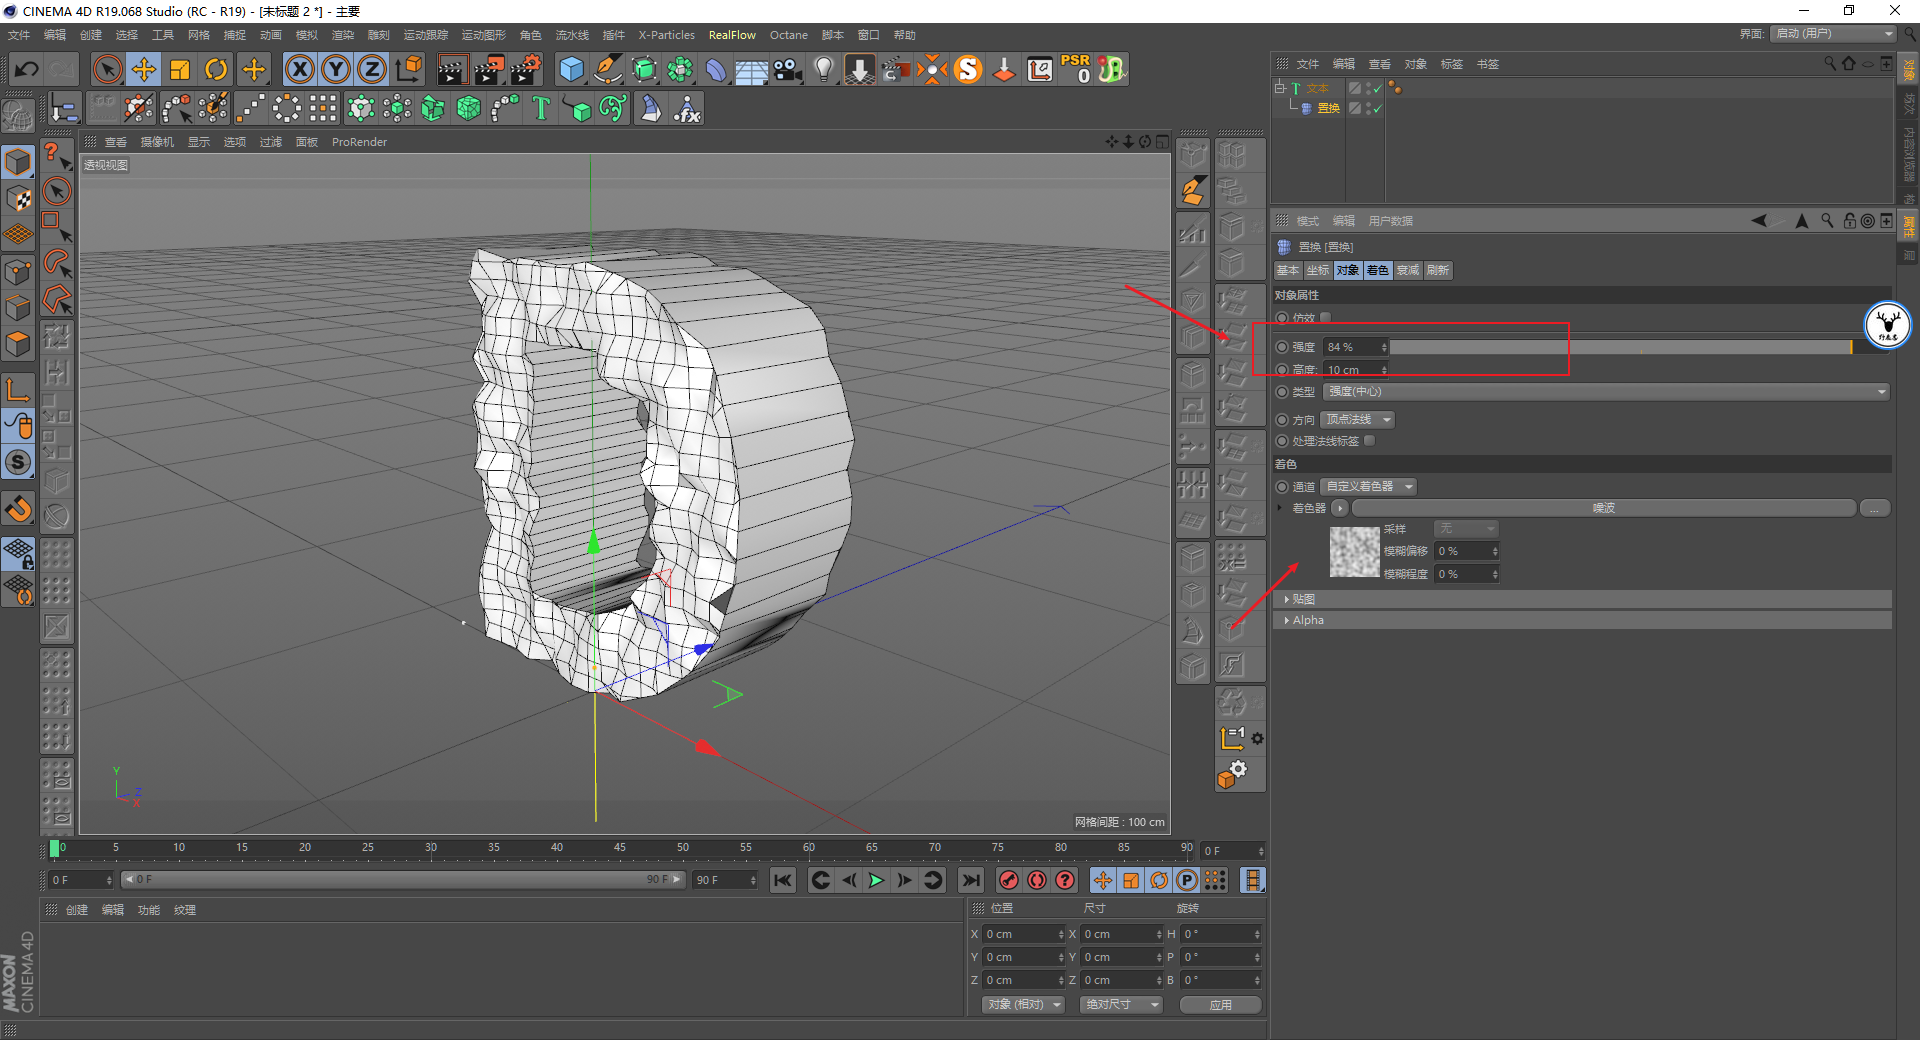Click the 应用 apply button
The height and width of the screenshot is (1040, 1920).
coord(1220,1005)
